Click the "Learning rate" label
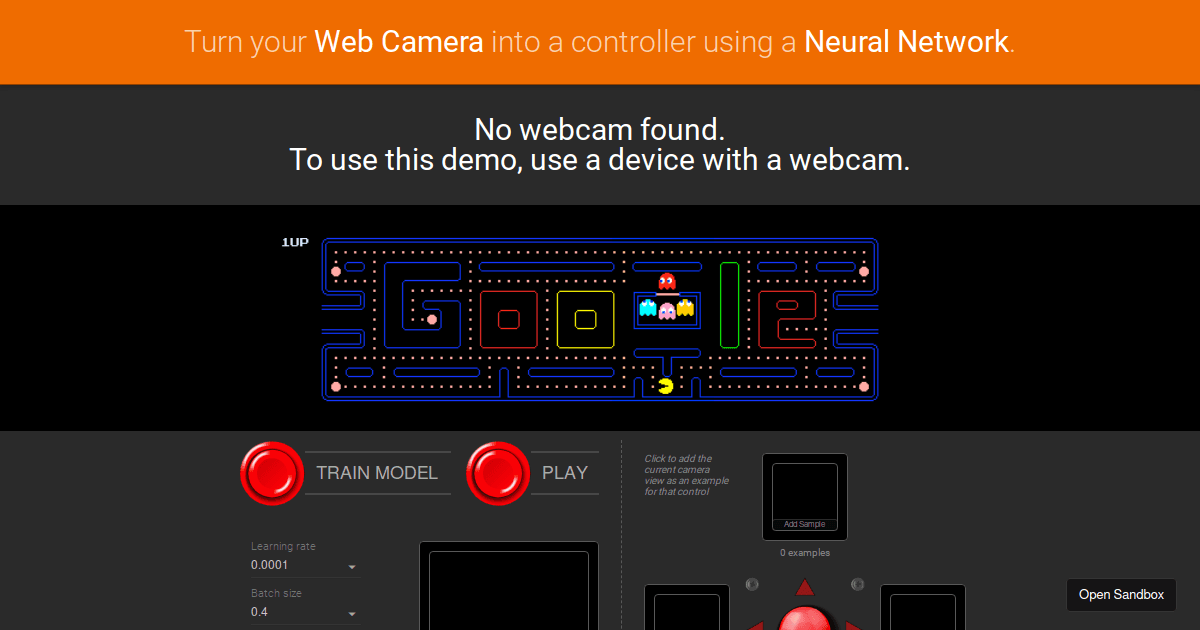This screenshot has height=630, width=1200. (283, 546)
